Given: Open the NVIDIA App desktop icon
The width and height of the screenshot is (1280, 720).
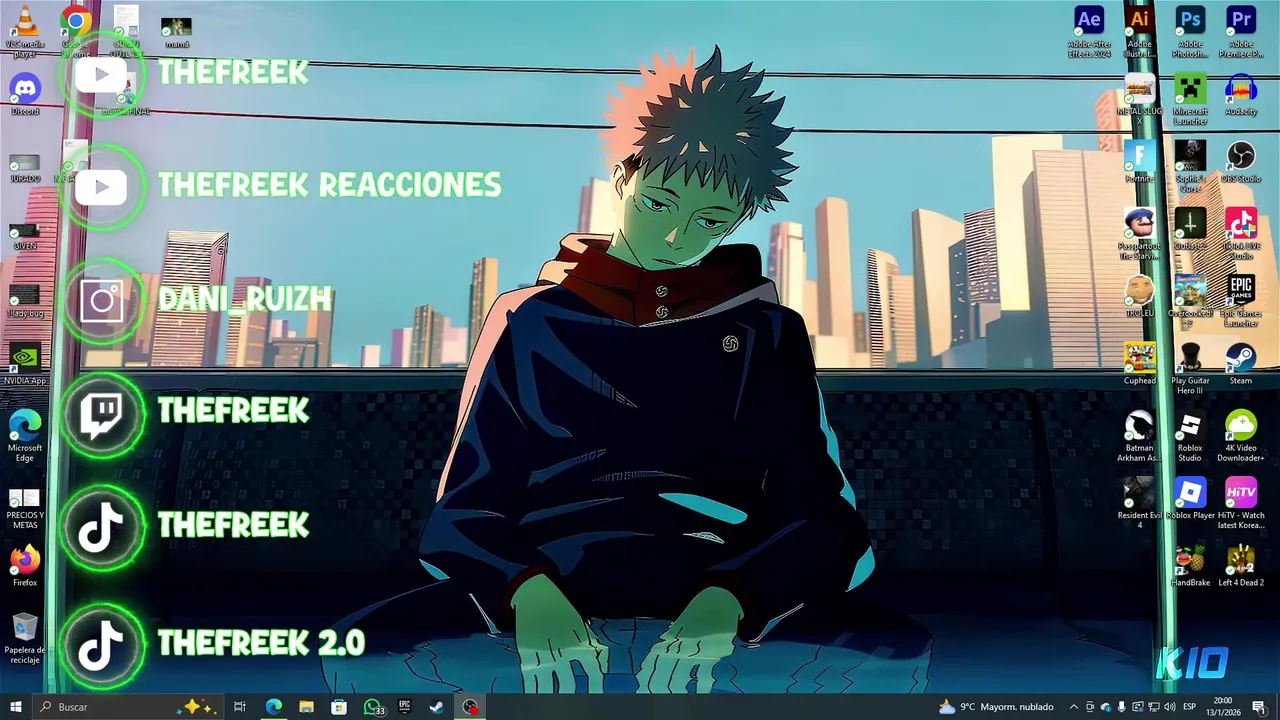Looking at the screenshot, I should [24, 364].
